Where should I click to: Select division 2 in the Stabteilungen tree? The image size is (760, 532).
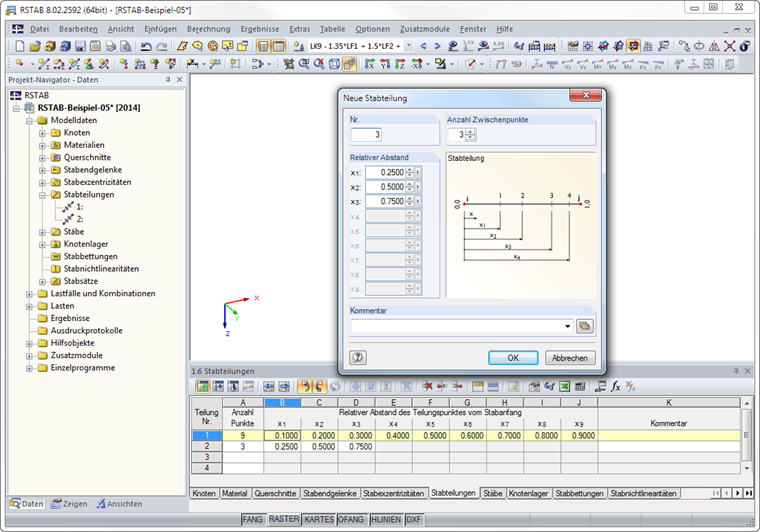pyautogui.click(x=73, y=219)
